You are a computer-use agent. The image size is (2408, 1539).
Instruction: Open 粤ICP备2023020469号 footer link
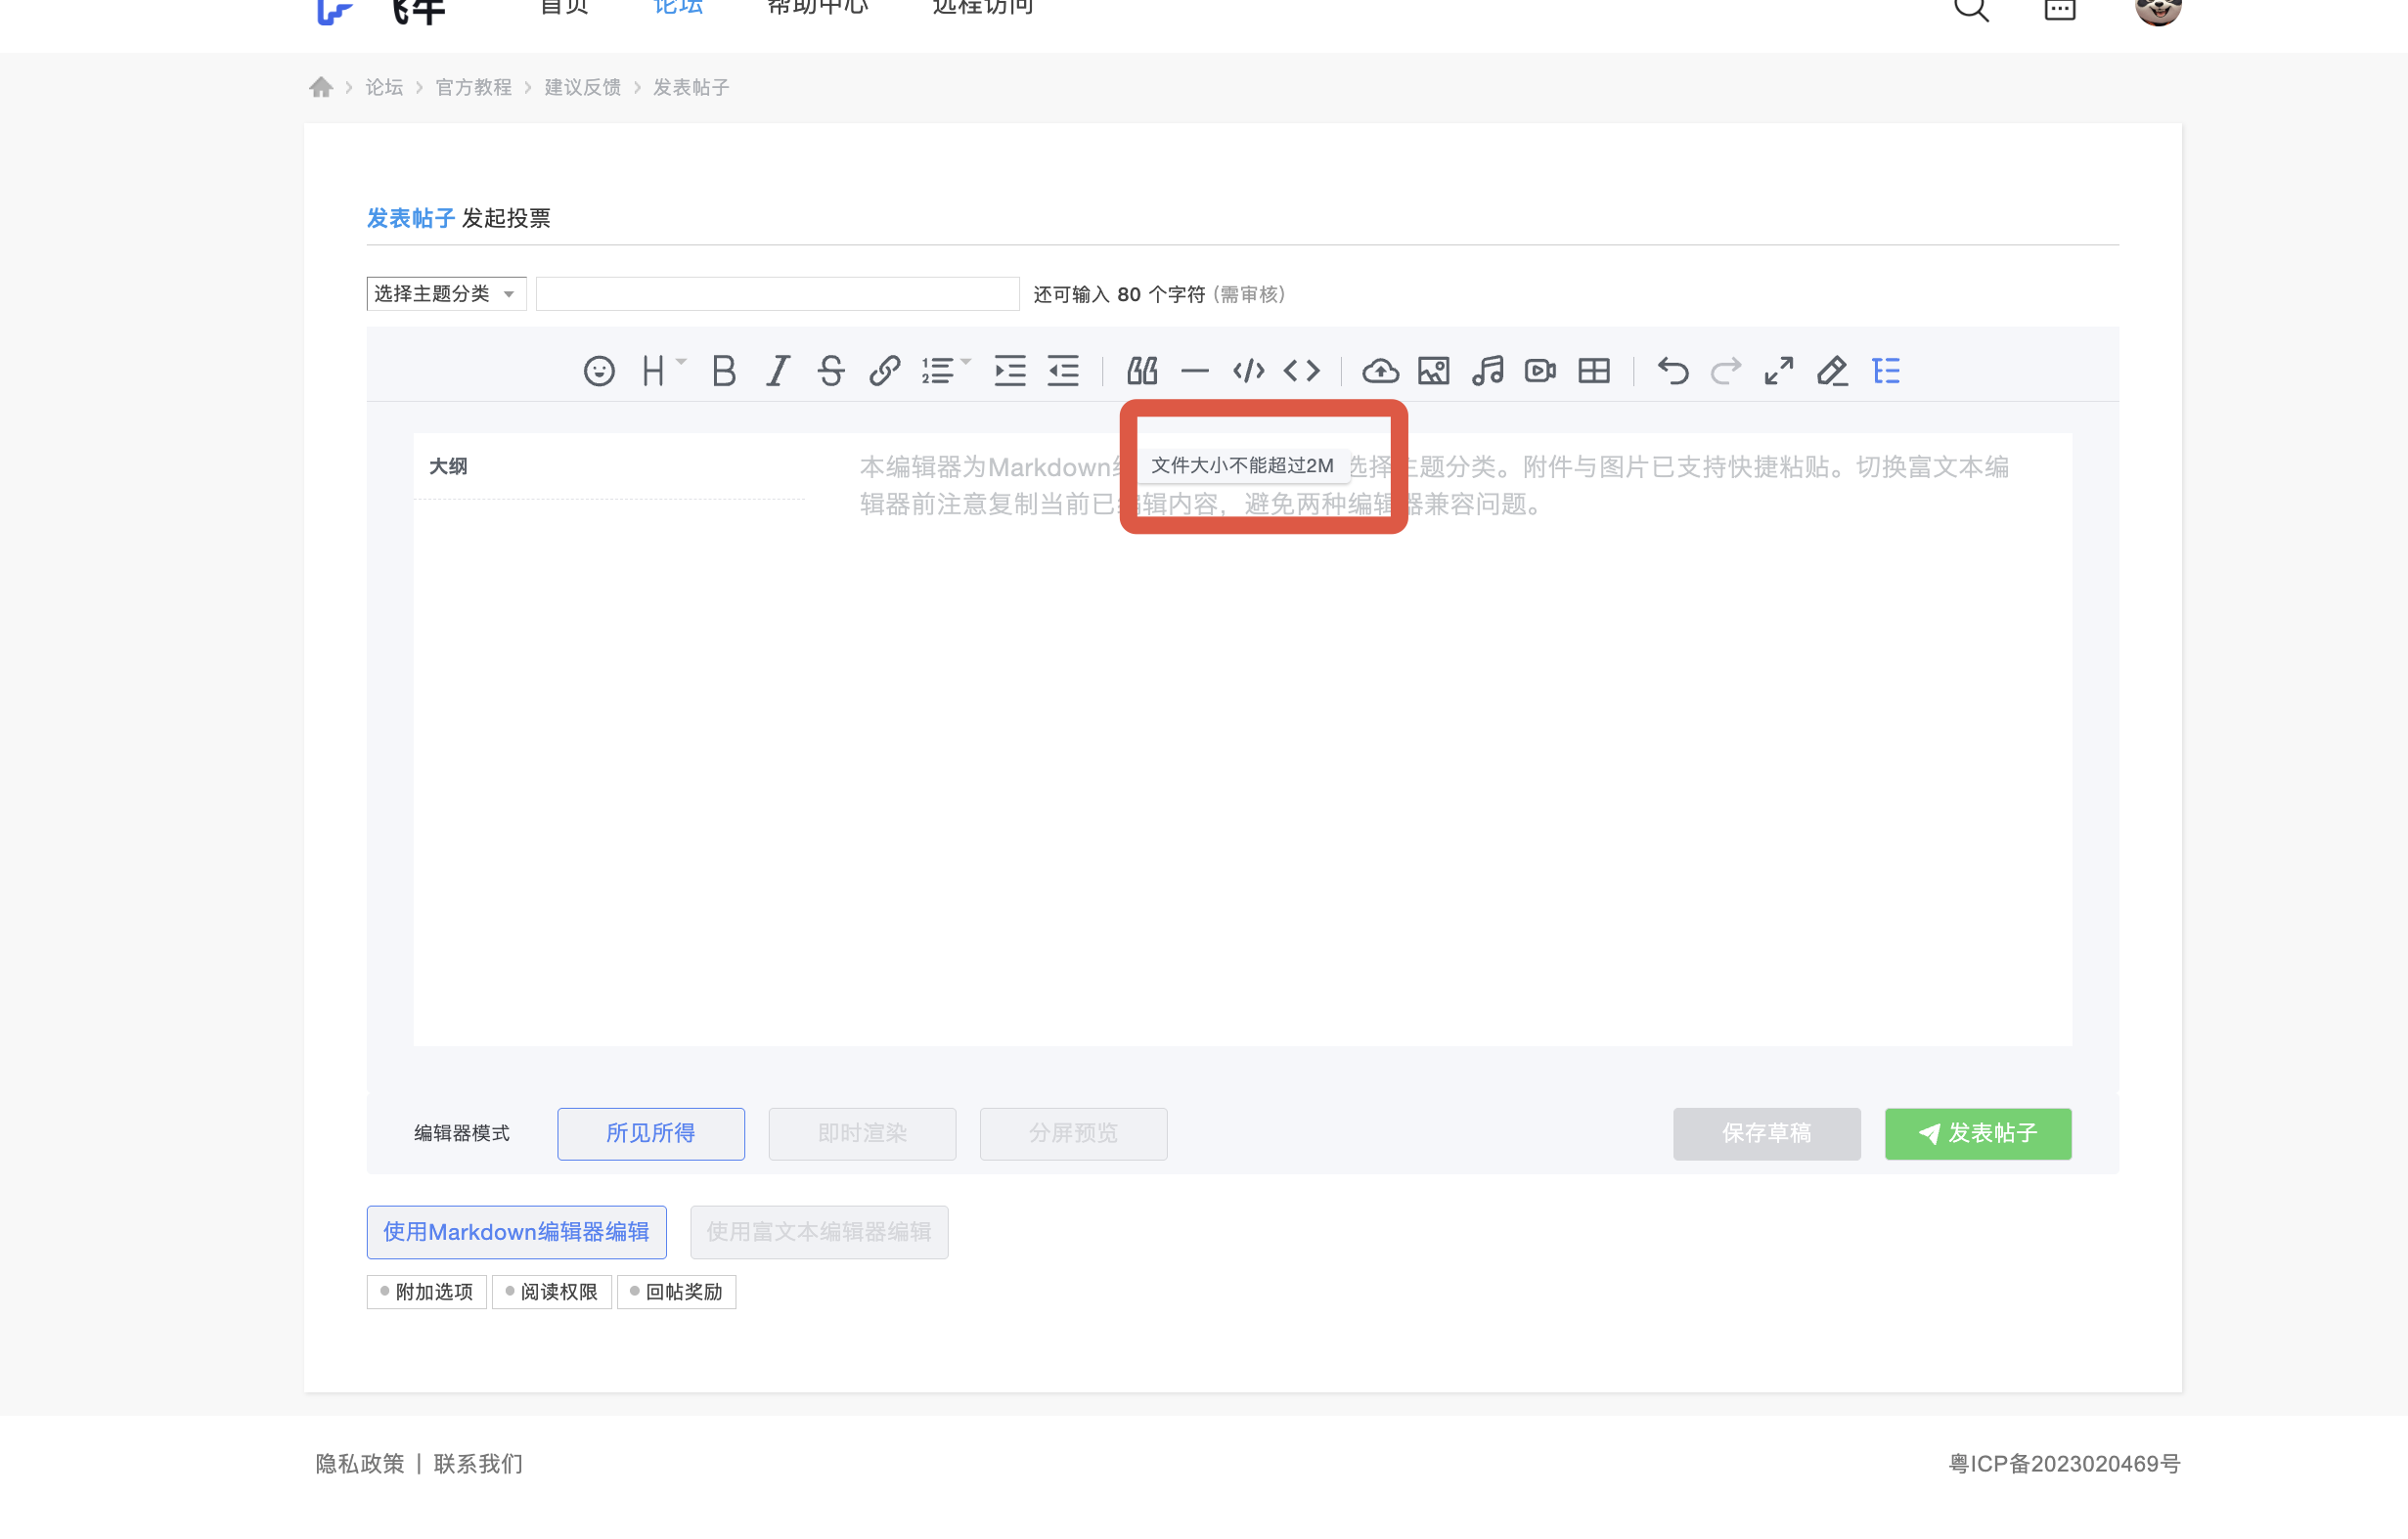(2065, 1464)
